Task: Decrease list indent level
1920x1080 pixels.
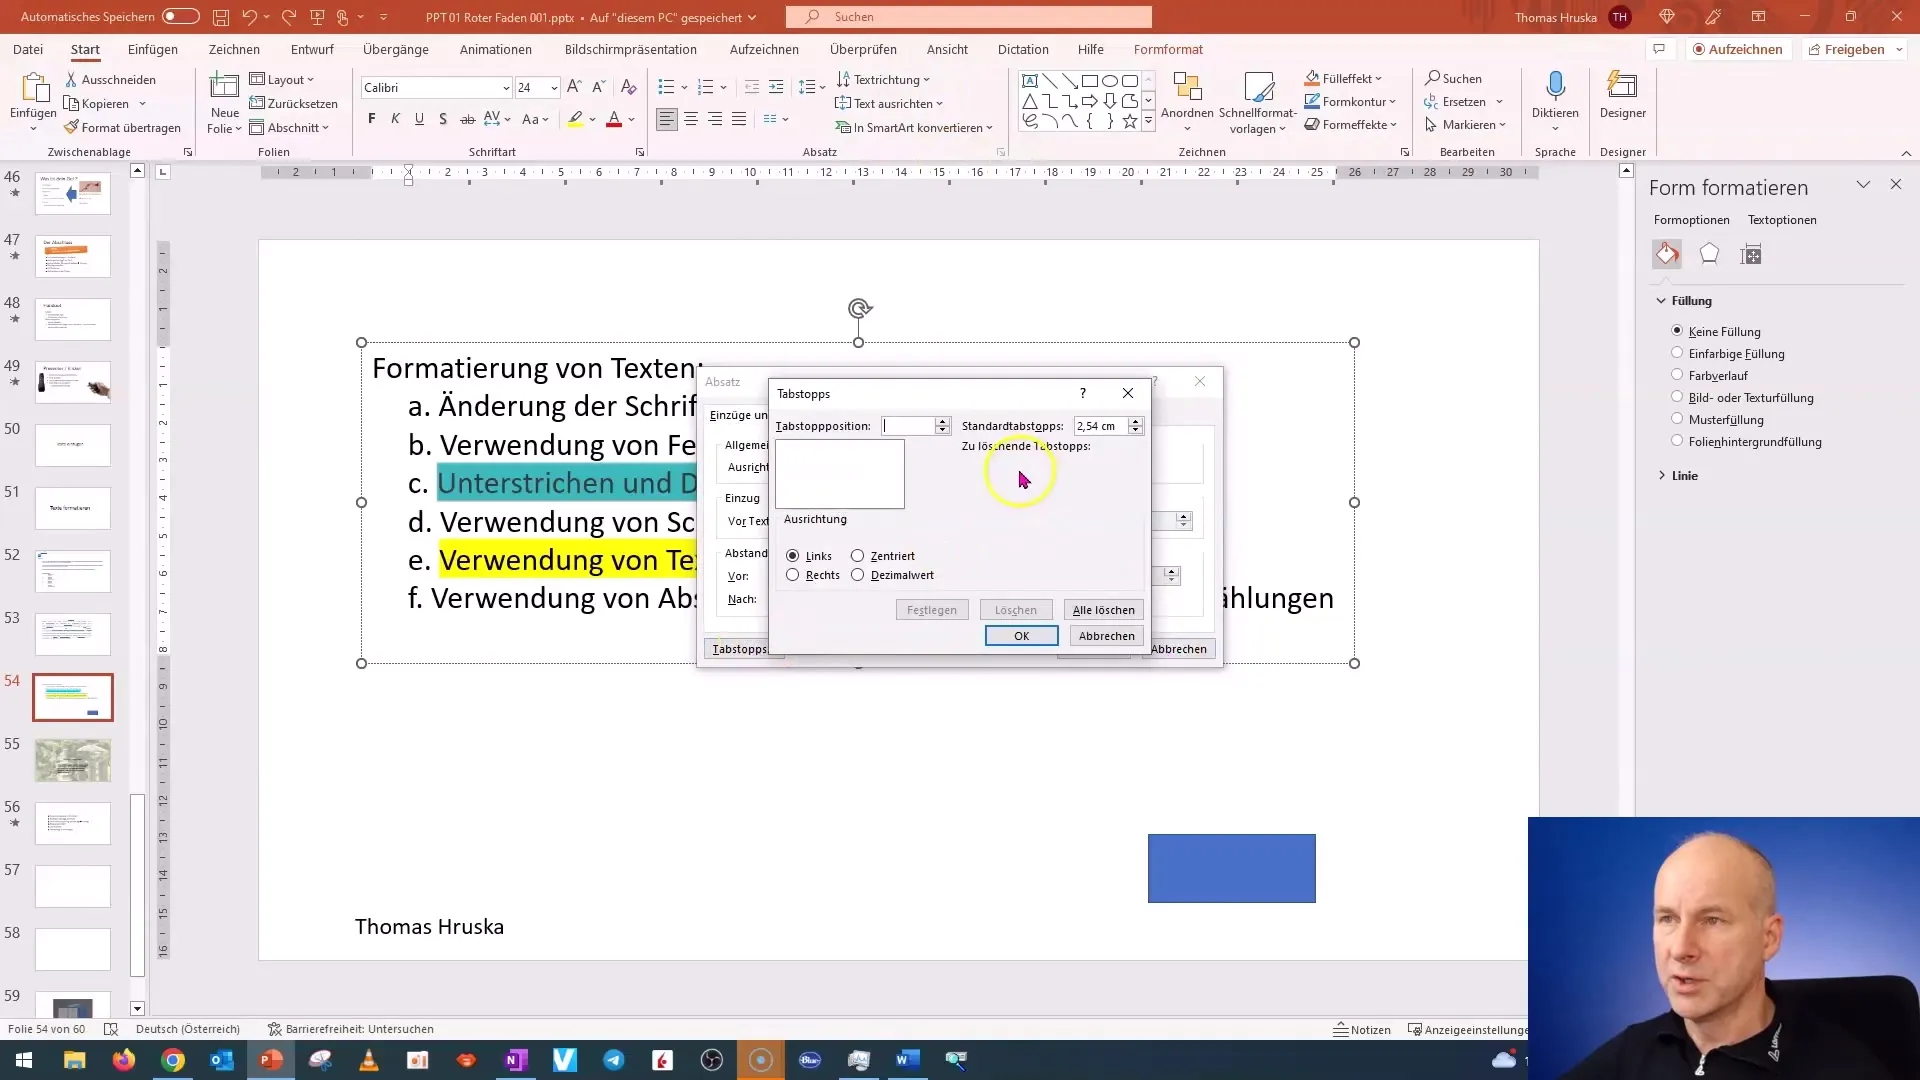Action: click(752, 87)
